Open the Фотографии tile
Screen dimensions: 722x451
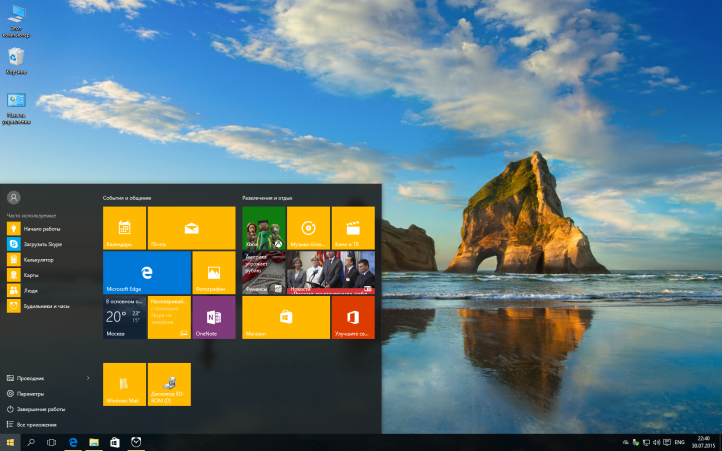[x=214, y=273]
